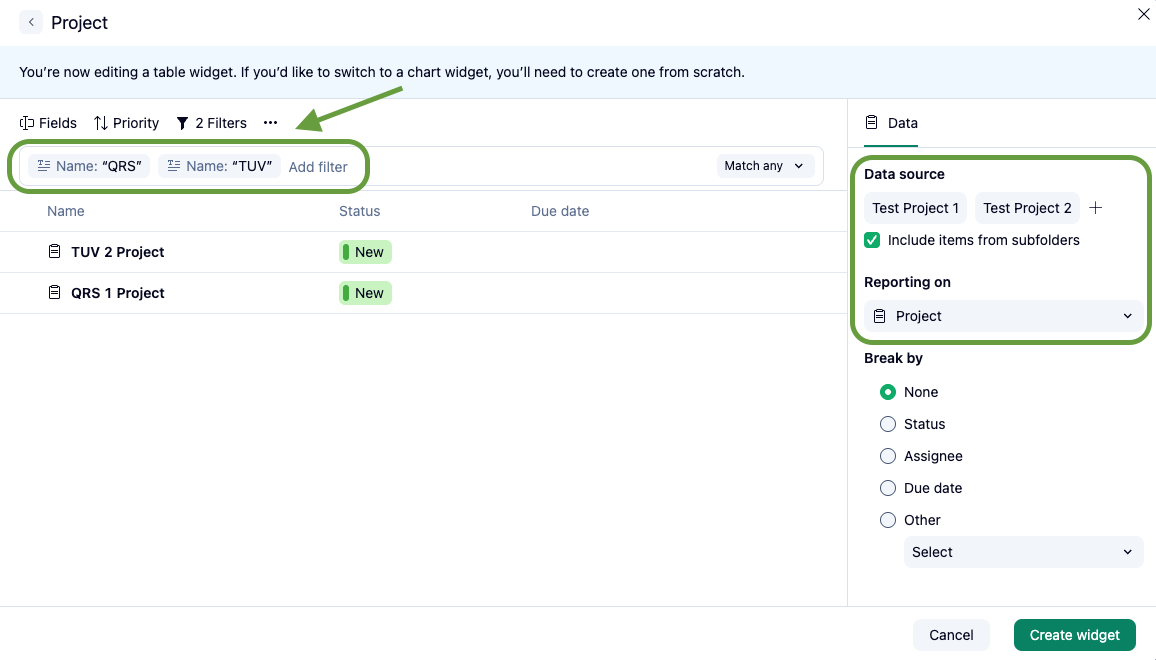Open the three-dot more options menu
The width and height of the screenshot is (1156, 660).
click(x=270, y=123)
